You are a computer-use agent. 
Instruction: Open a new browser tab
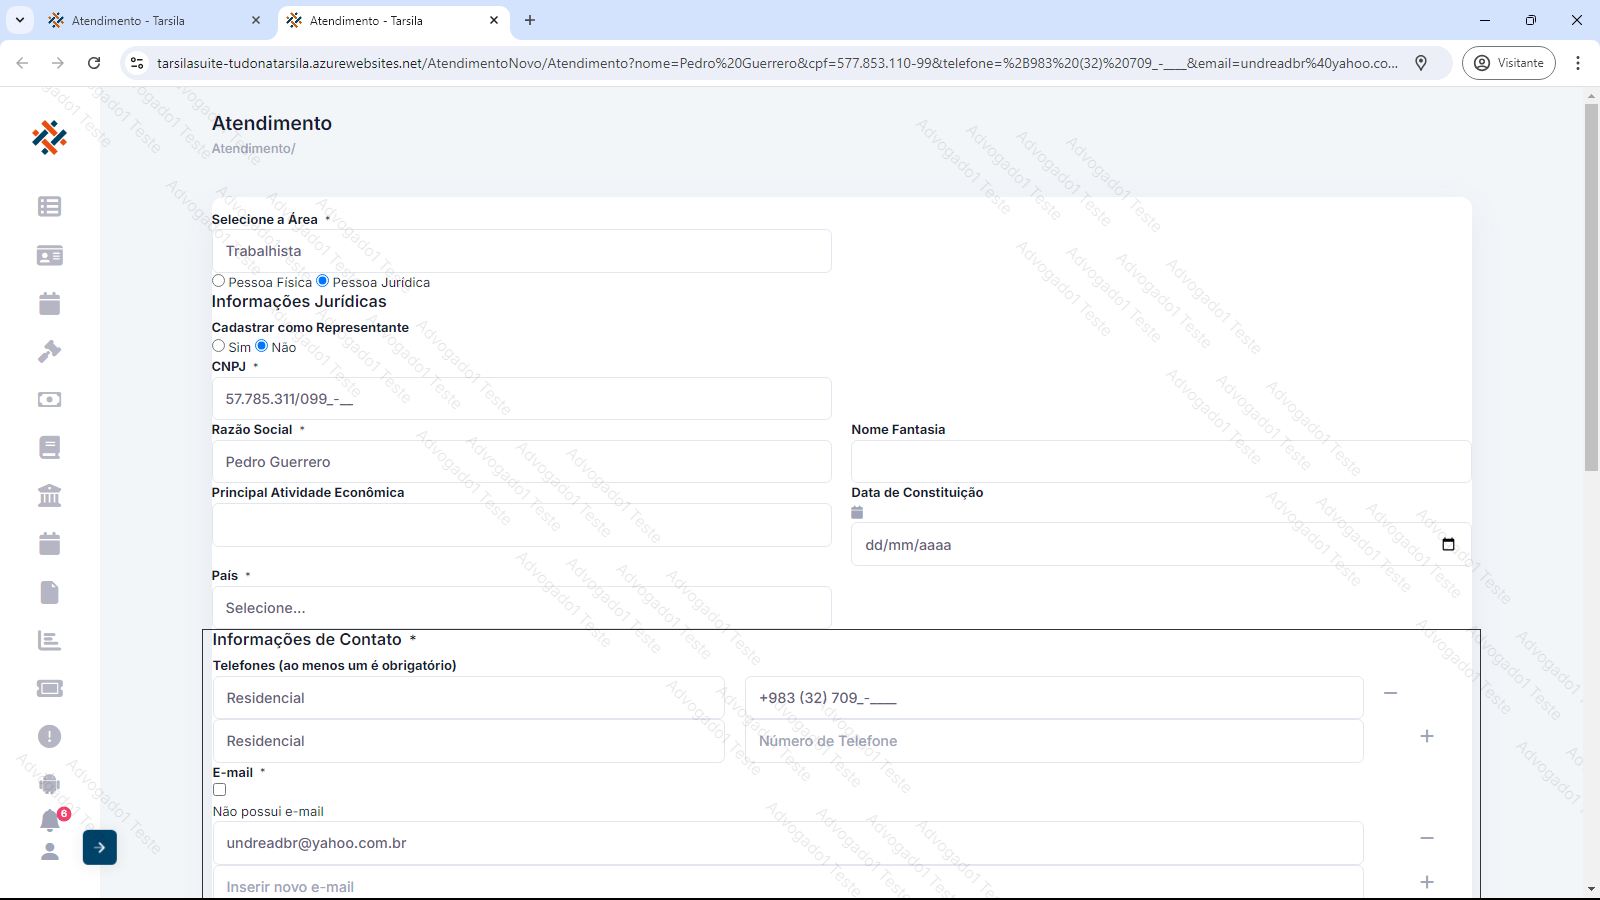coord(530,20)
